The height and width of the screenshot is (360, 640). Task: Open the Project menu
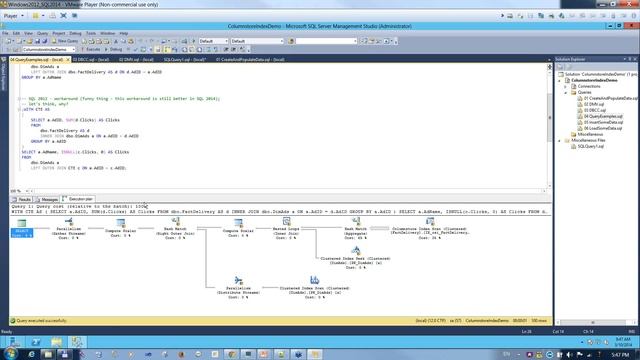pyautogui.click(x=59, y=33)
